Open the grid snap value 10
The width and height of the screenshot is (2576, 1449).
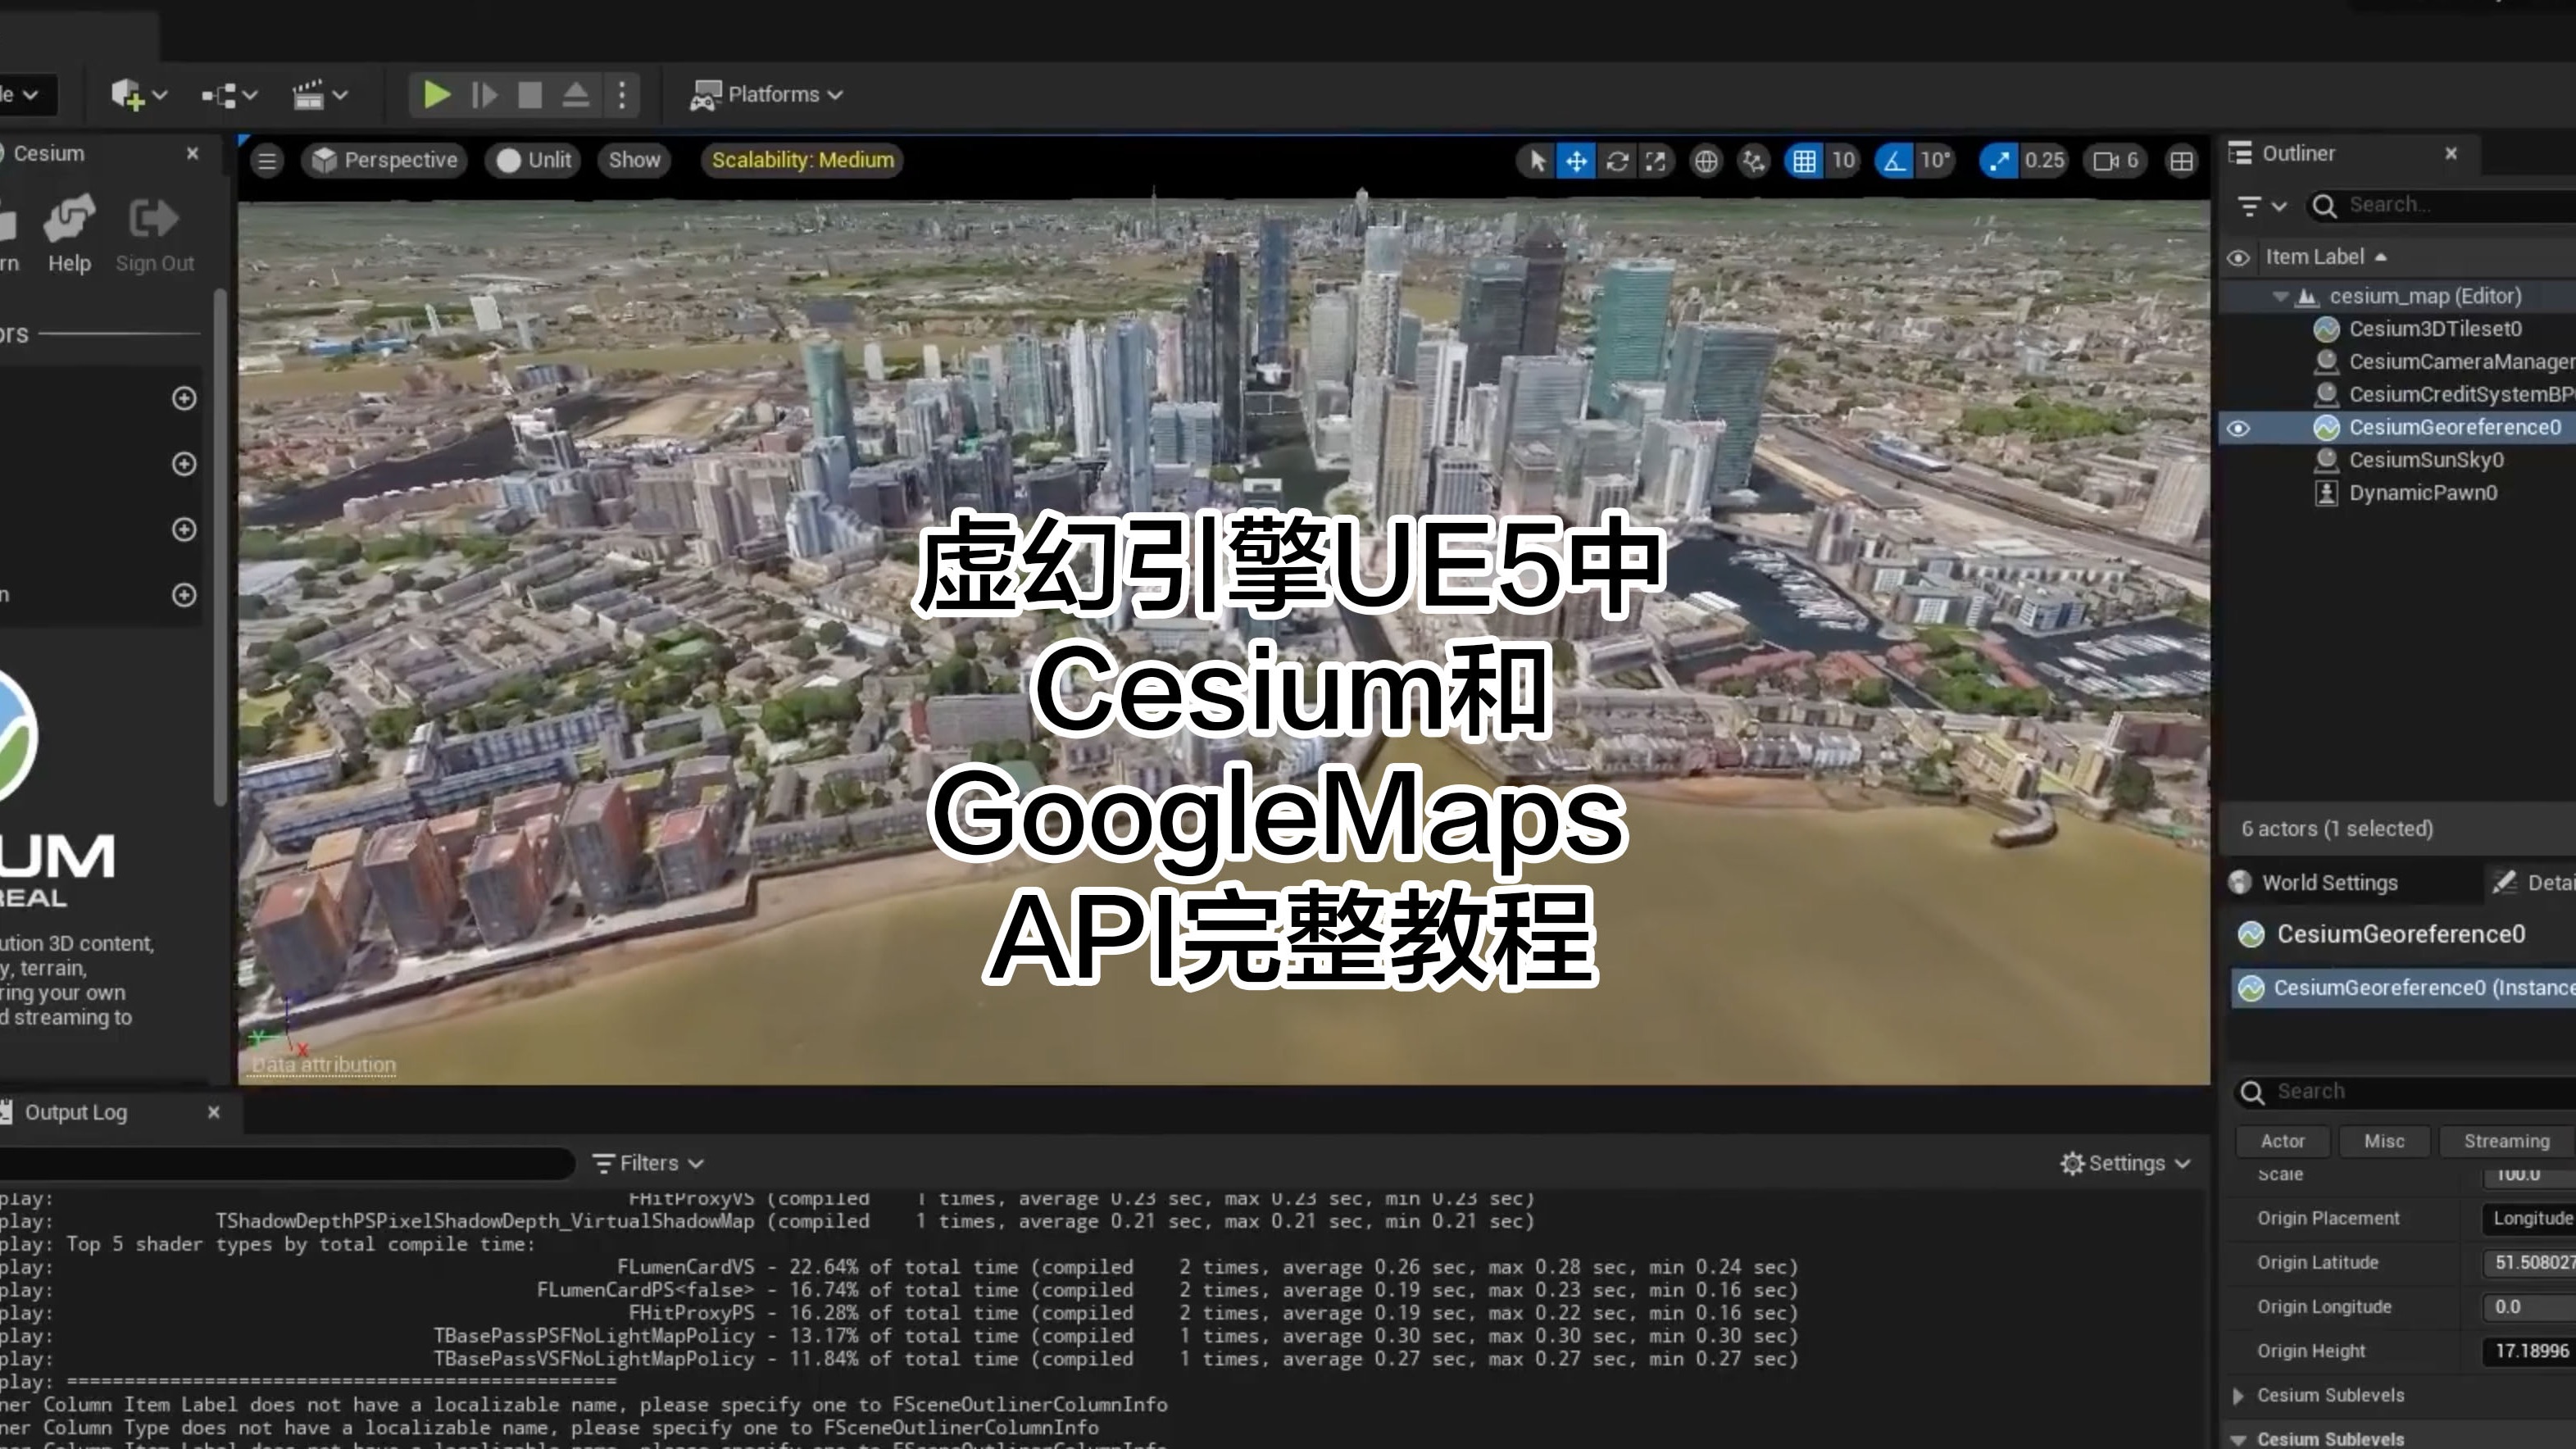pos(1843,161)
